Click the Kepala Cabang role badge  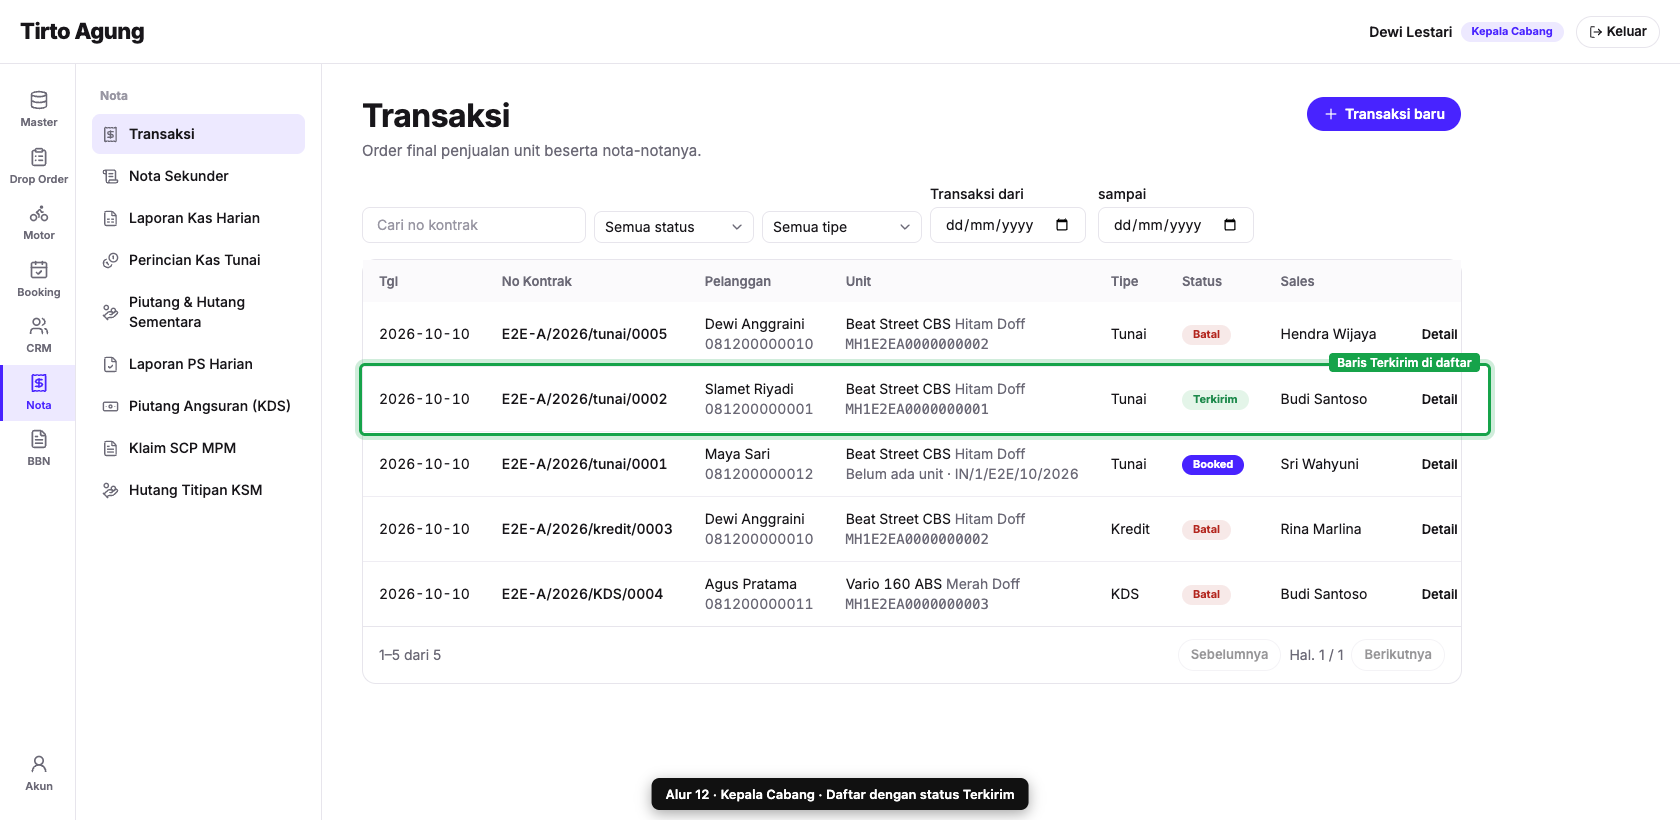1512,32
